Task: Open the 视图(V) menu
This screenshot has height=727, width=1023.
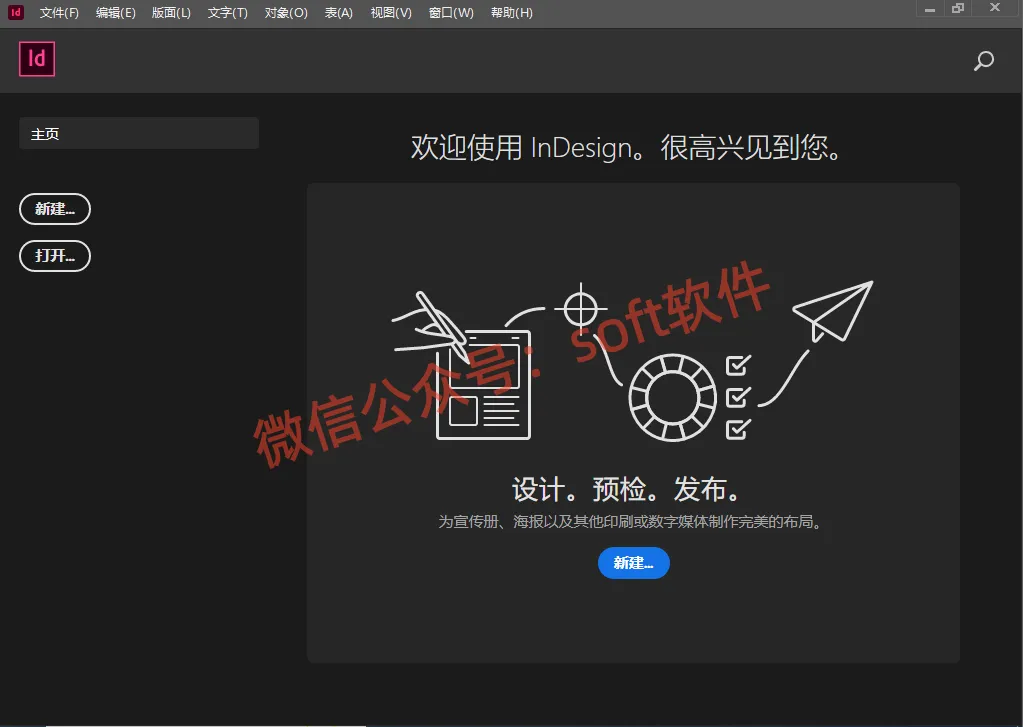Action: [391, 12]
